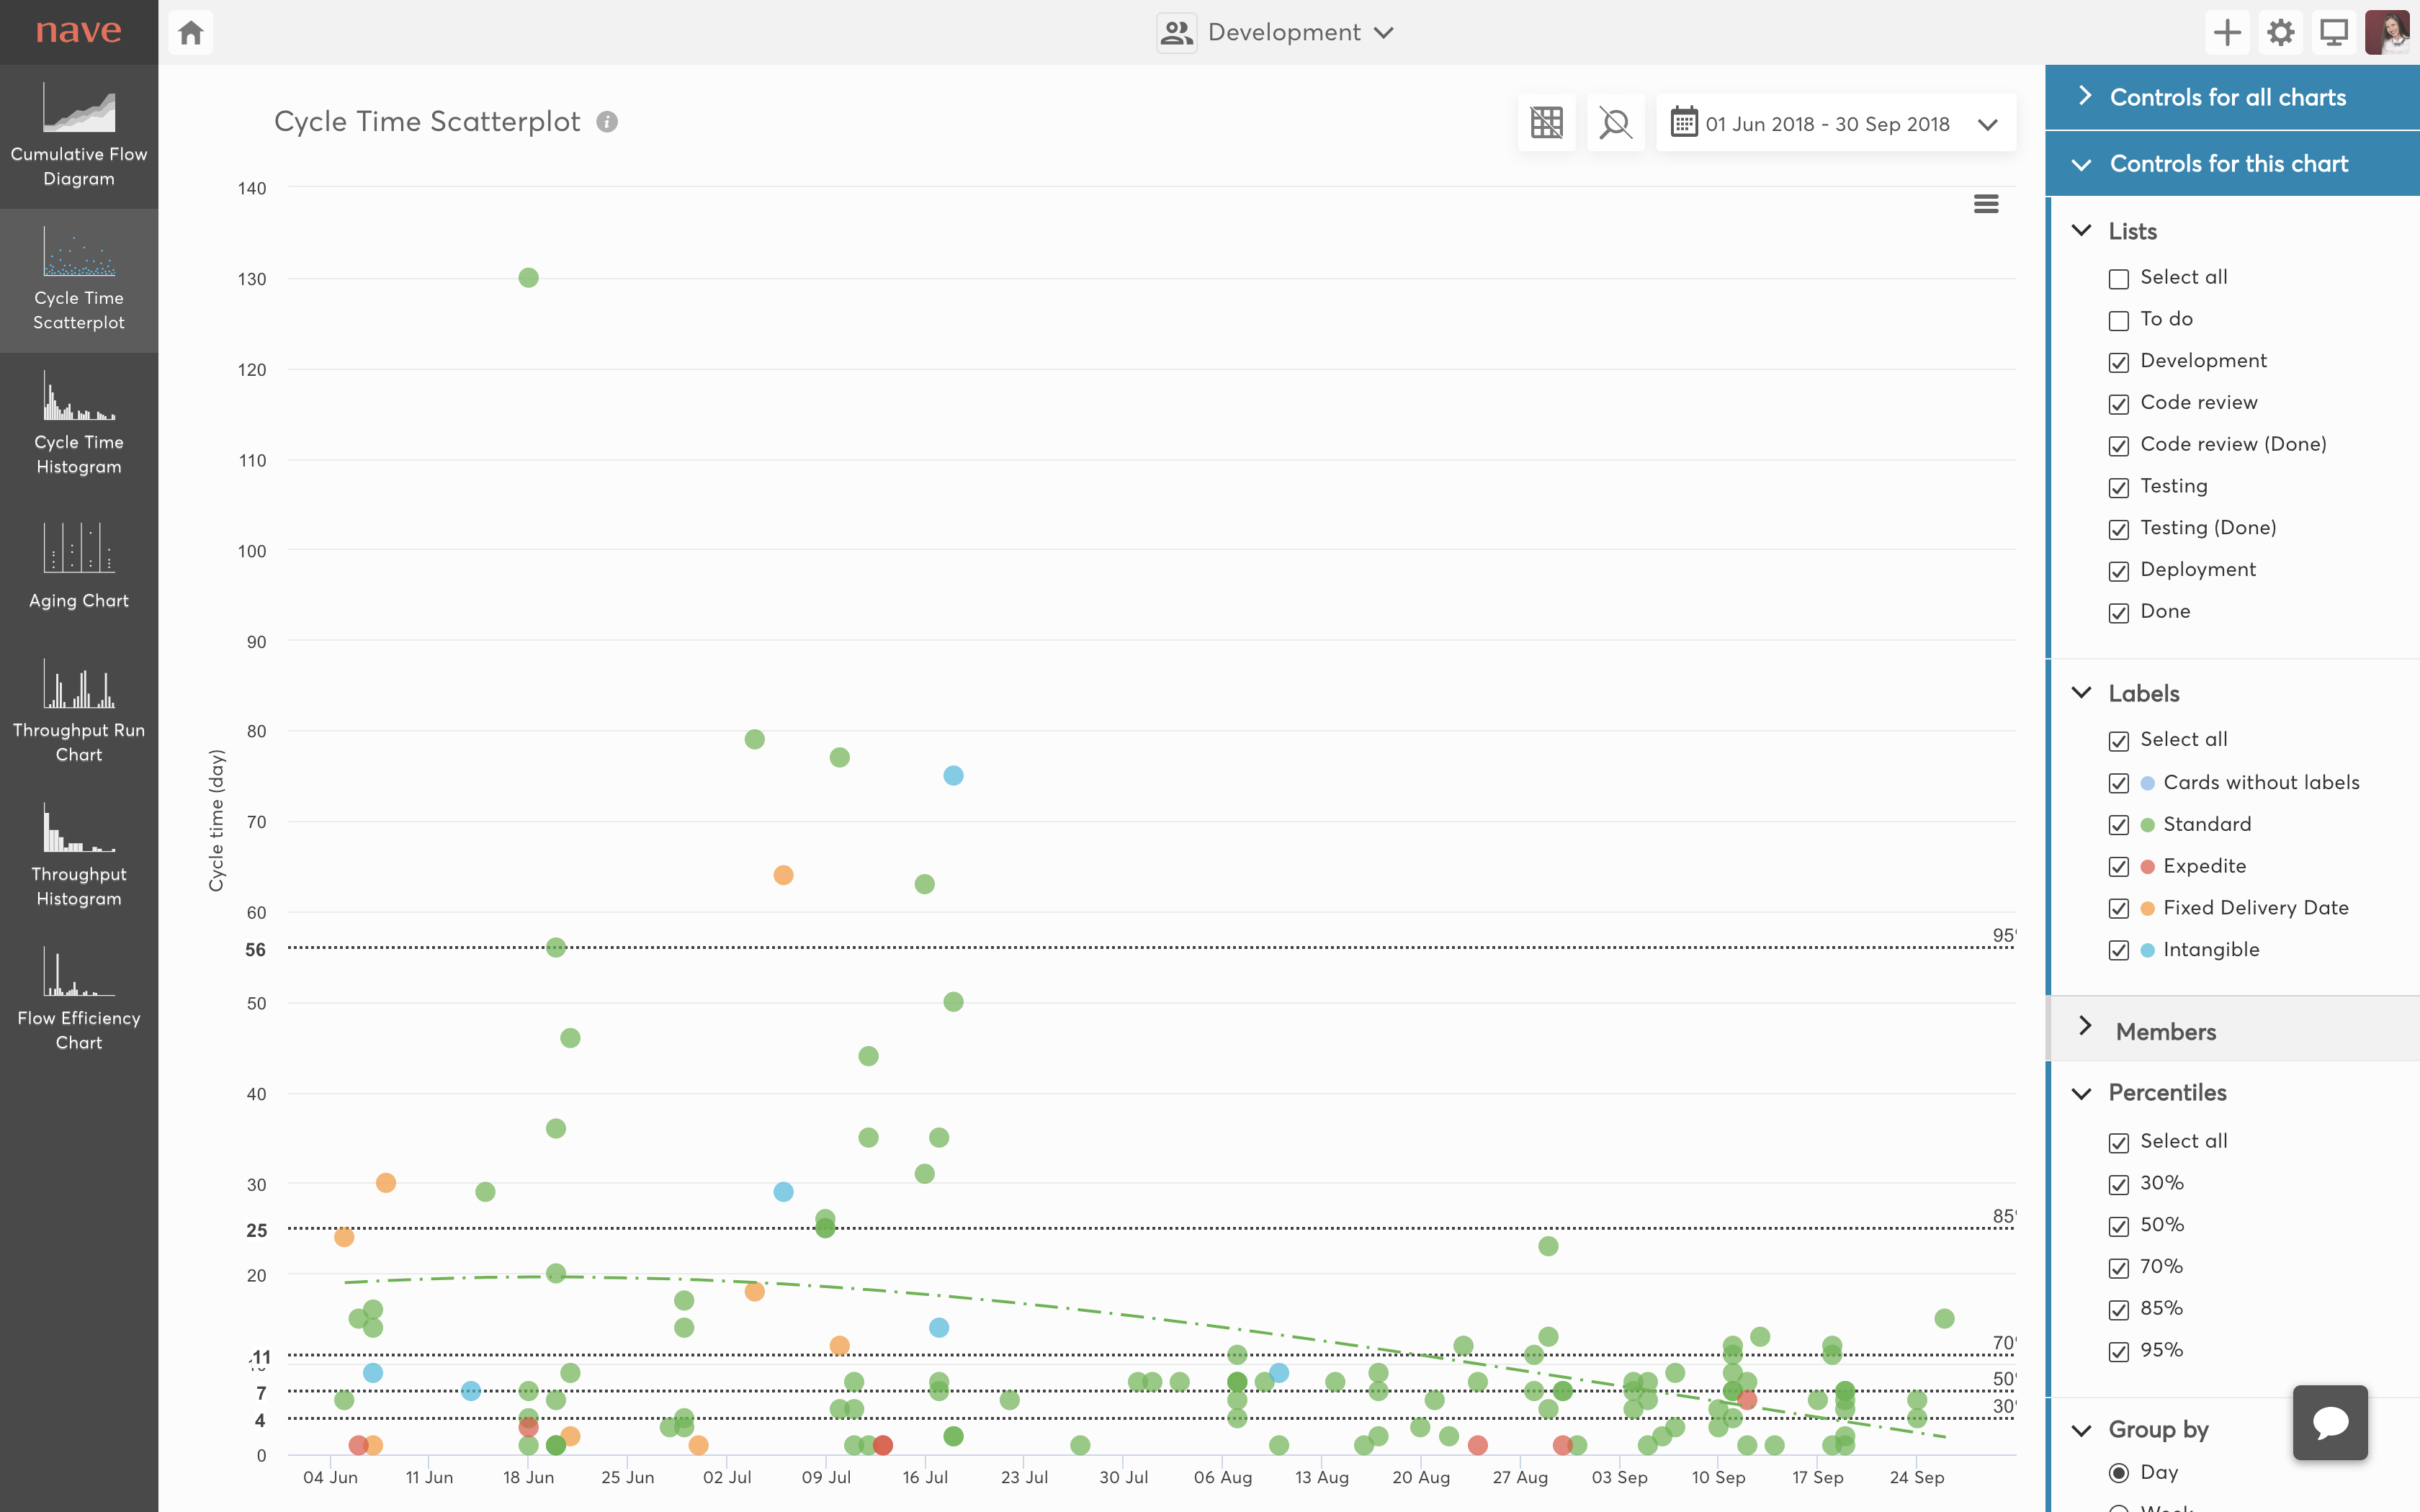Check the To do list checkbox

(x=2119, y=321)
